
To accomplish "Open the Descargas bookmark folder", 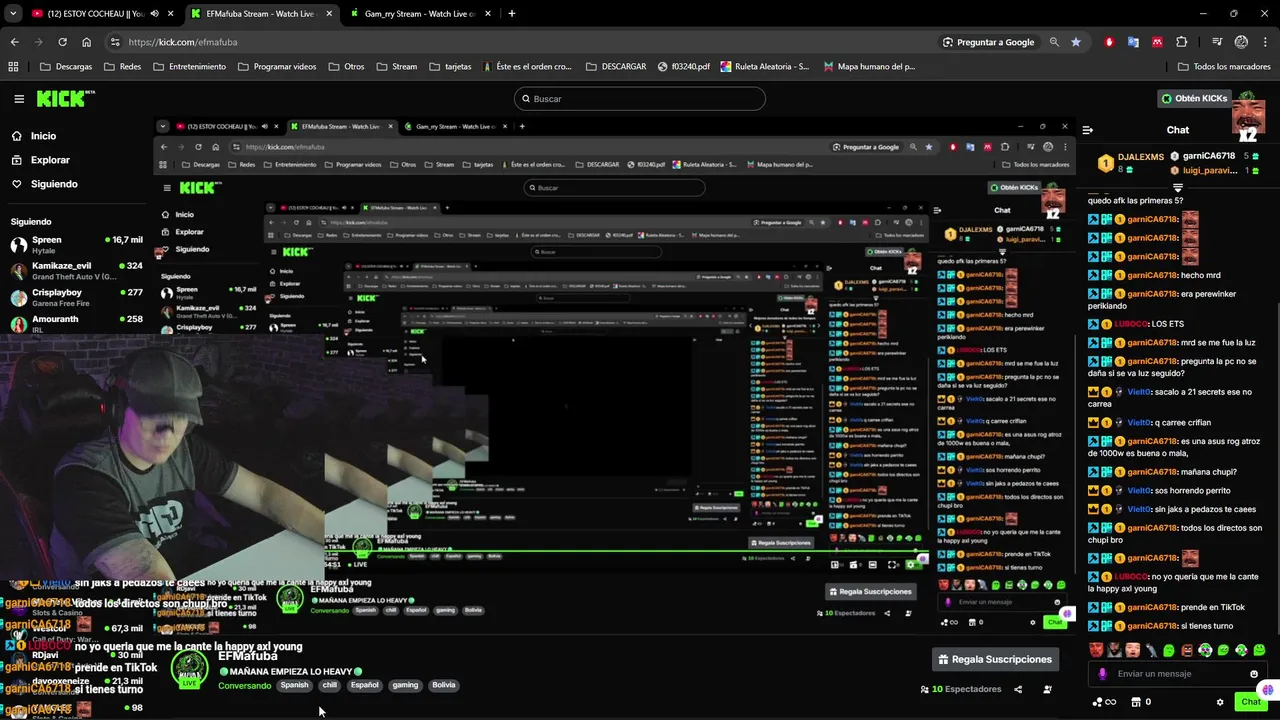I will click(x=66, y=66).
